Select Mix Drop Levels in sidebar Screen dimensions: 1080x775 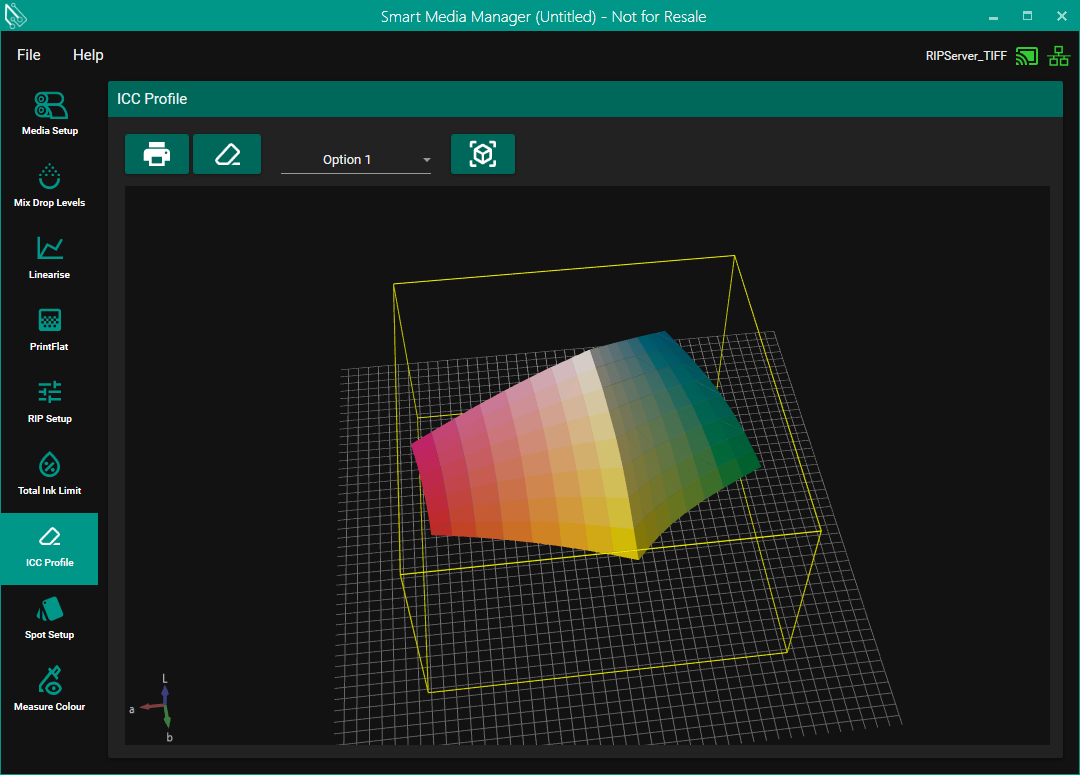[x=50, y=185]
